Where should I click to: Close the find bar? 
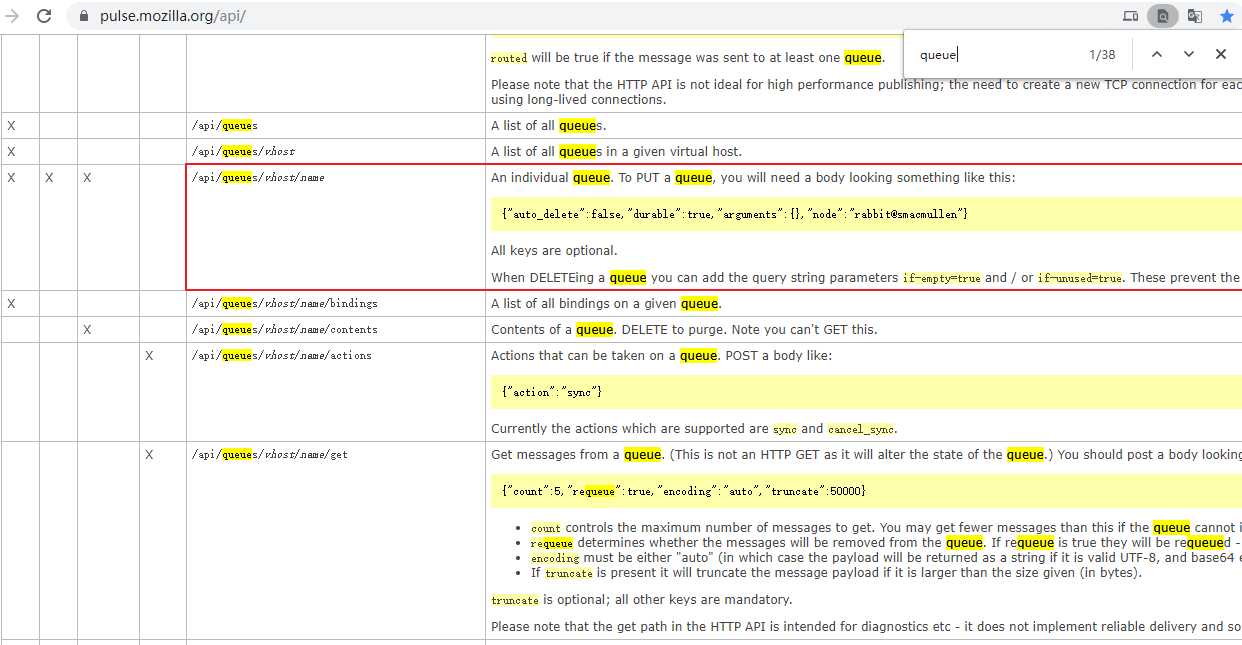(1221, 54)
